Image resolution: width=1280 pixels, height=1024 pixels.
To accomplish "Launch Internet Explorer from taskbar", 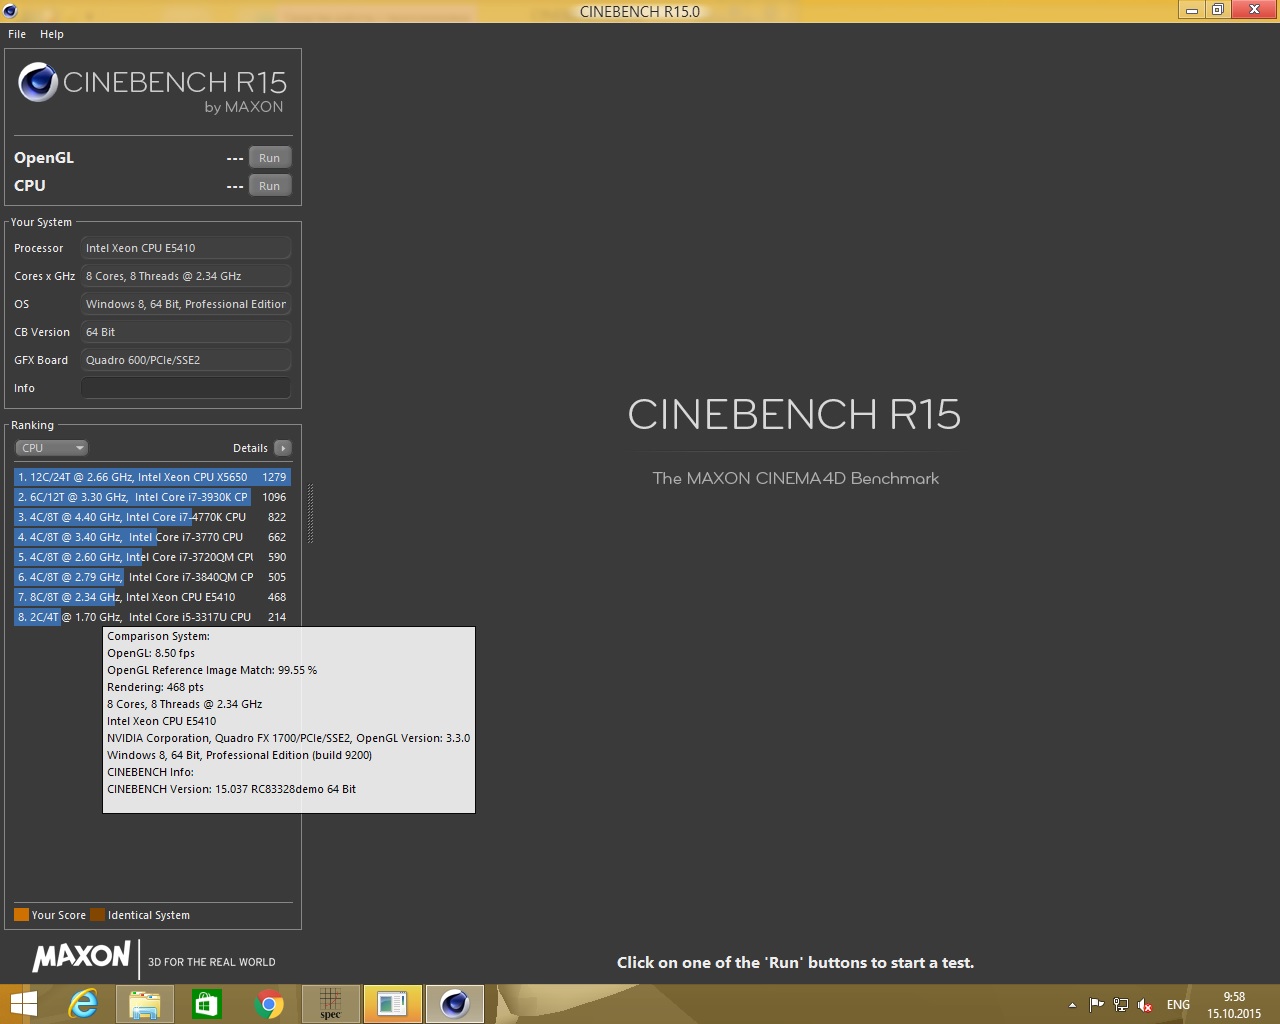I will tap(83, 1004).
